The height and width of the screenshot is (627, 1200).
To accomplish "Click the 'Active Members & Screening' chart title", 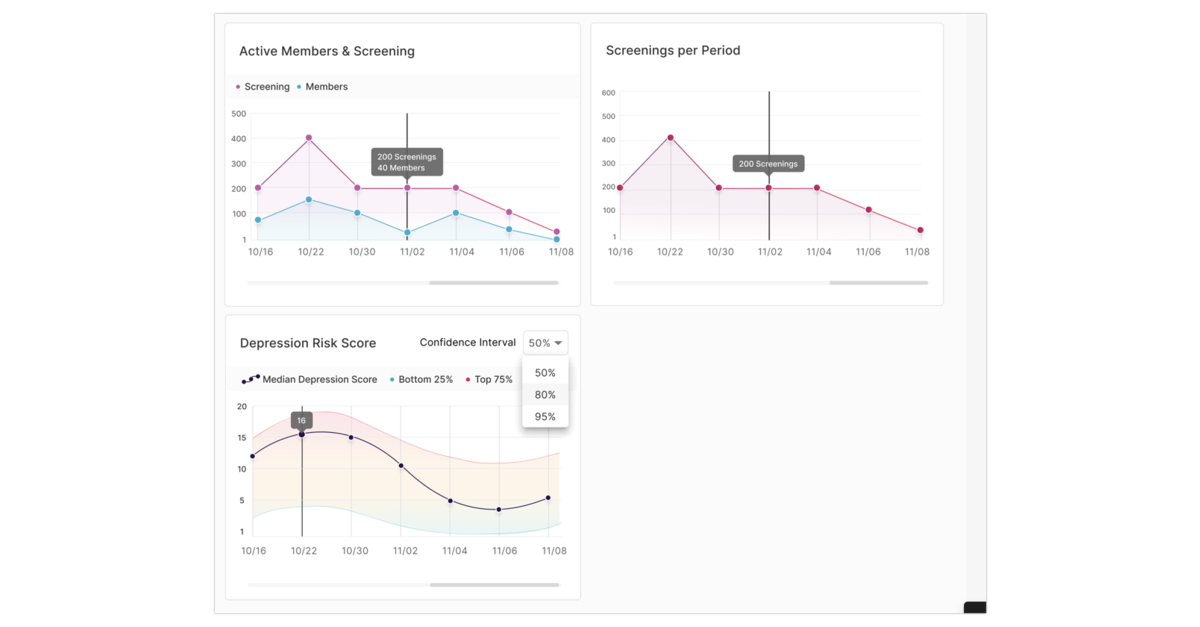I will pyautogui.click(x=328, y=50).
